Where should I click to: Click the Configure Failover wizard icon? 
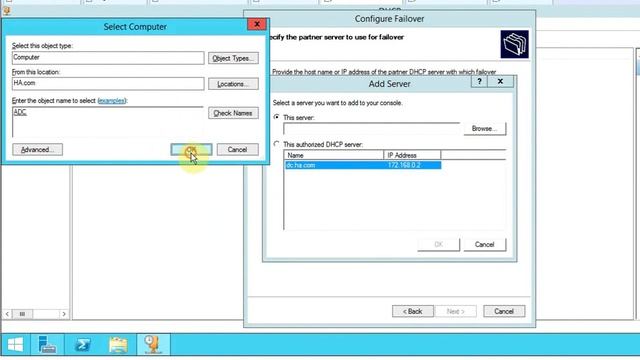click(x=514, y=44)
